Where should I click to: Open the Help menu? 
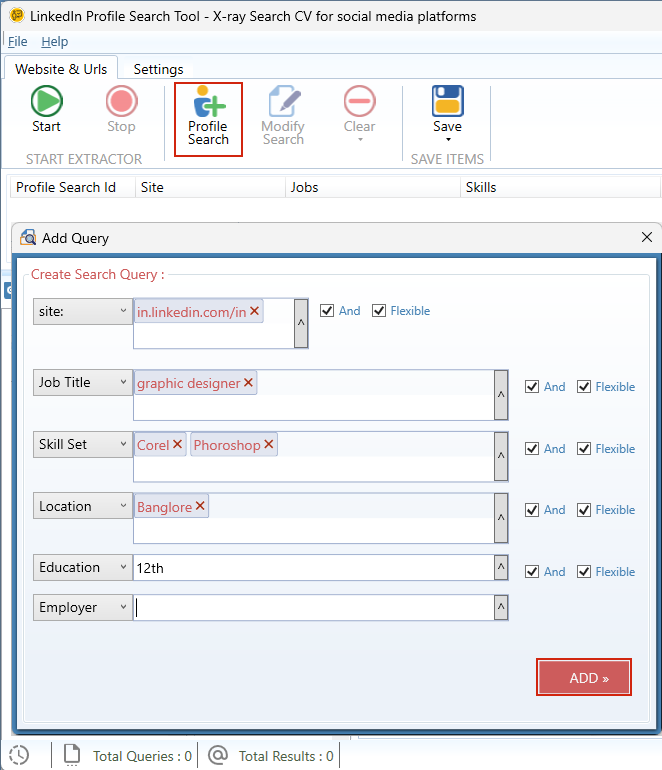[x=55, y=42]
